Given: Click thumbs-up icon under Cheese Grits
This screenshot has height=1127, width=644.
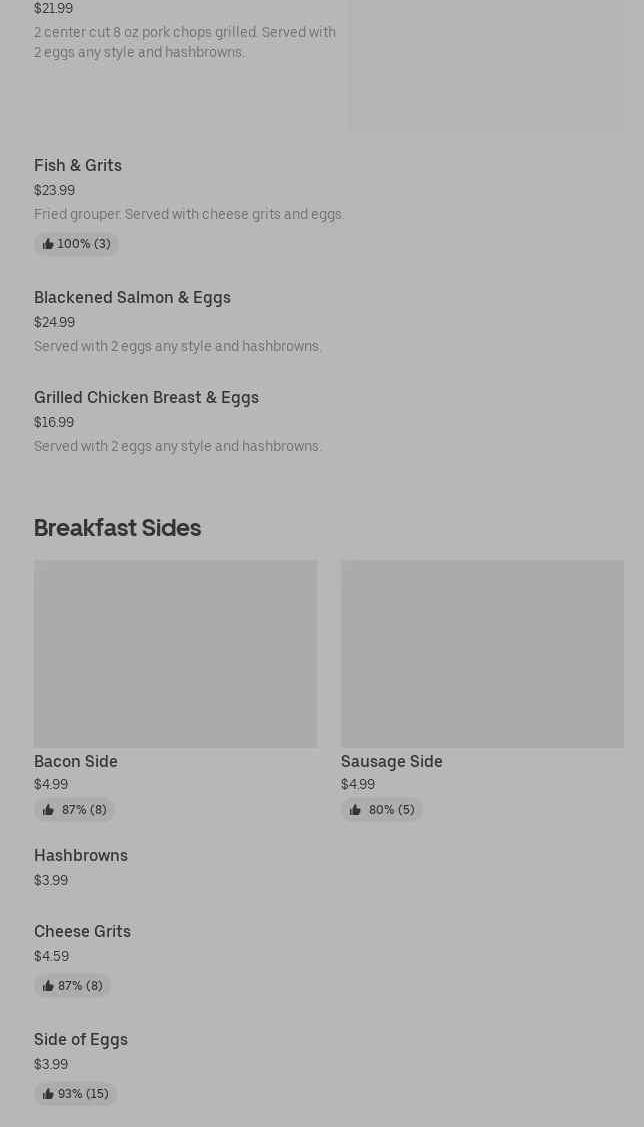Looking at the screenshot, I should click(x=48, y=986).
